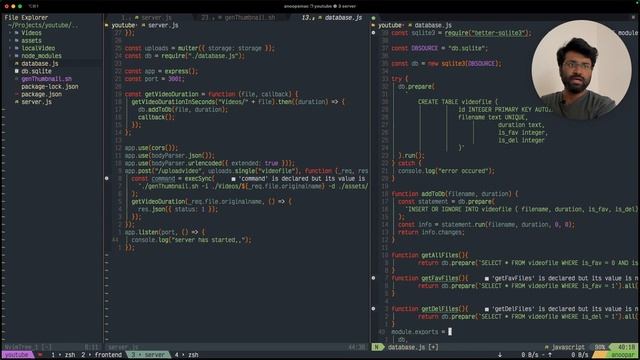Click the underlined getDelFiles function name

coord(440,309)
